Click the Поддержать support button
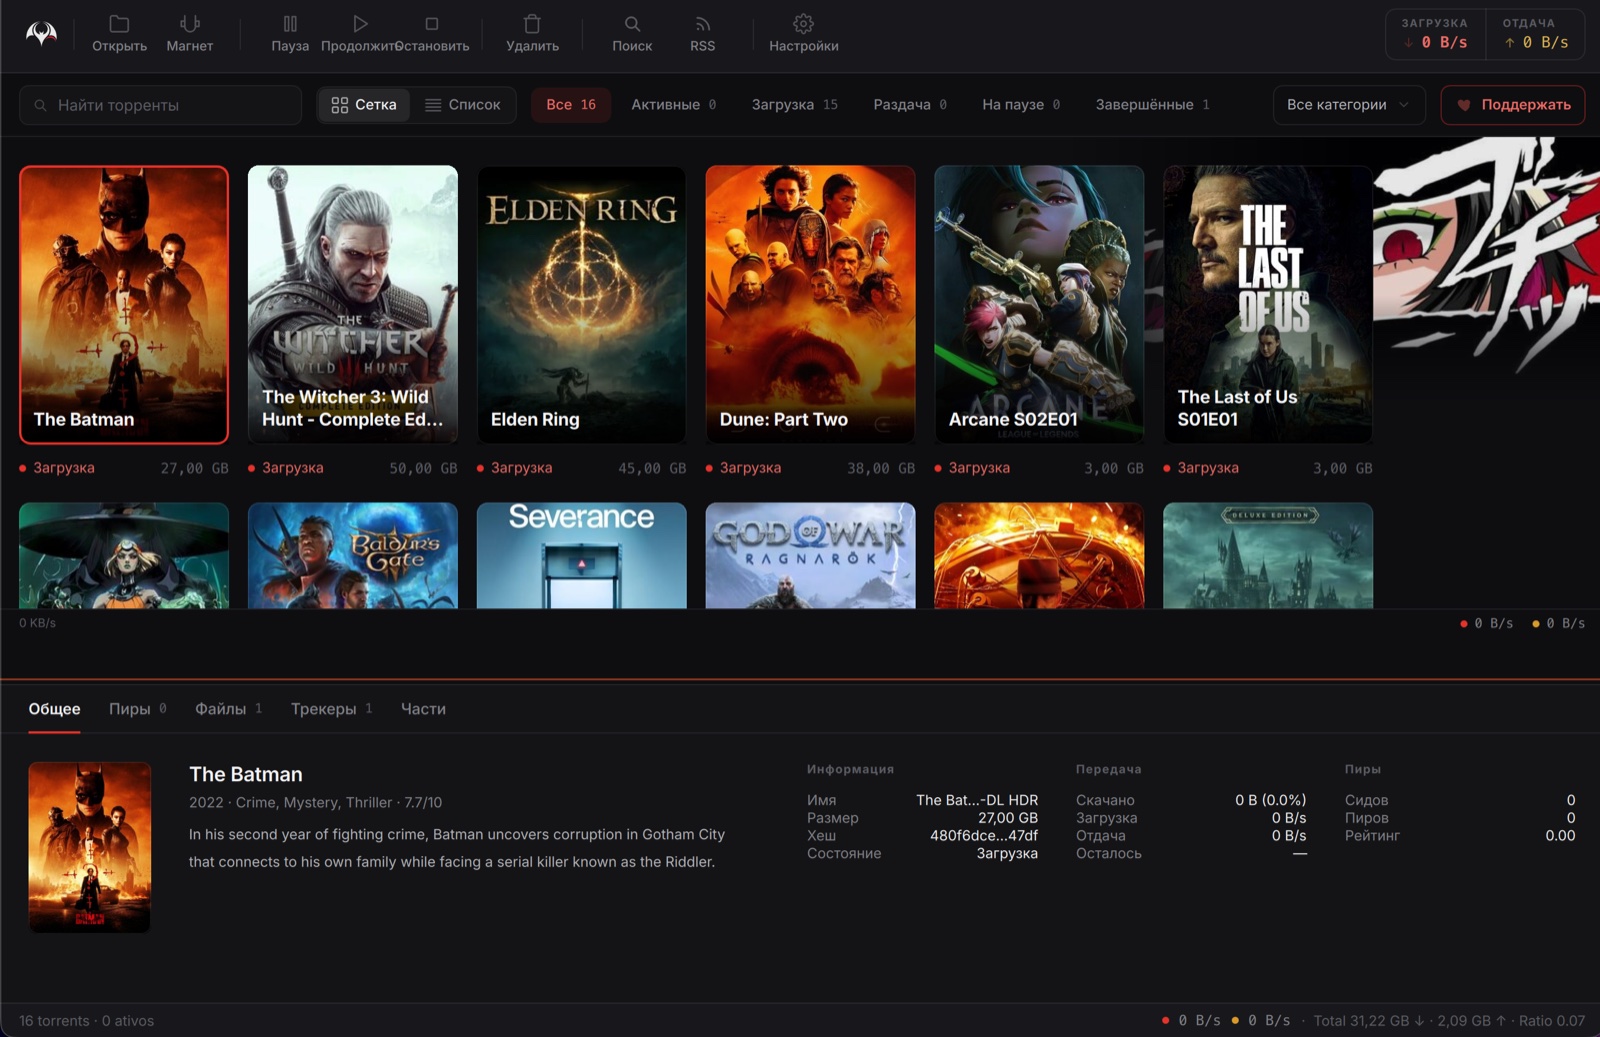This screenshot has height=1037, width=1600. tap(1513, 105)
